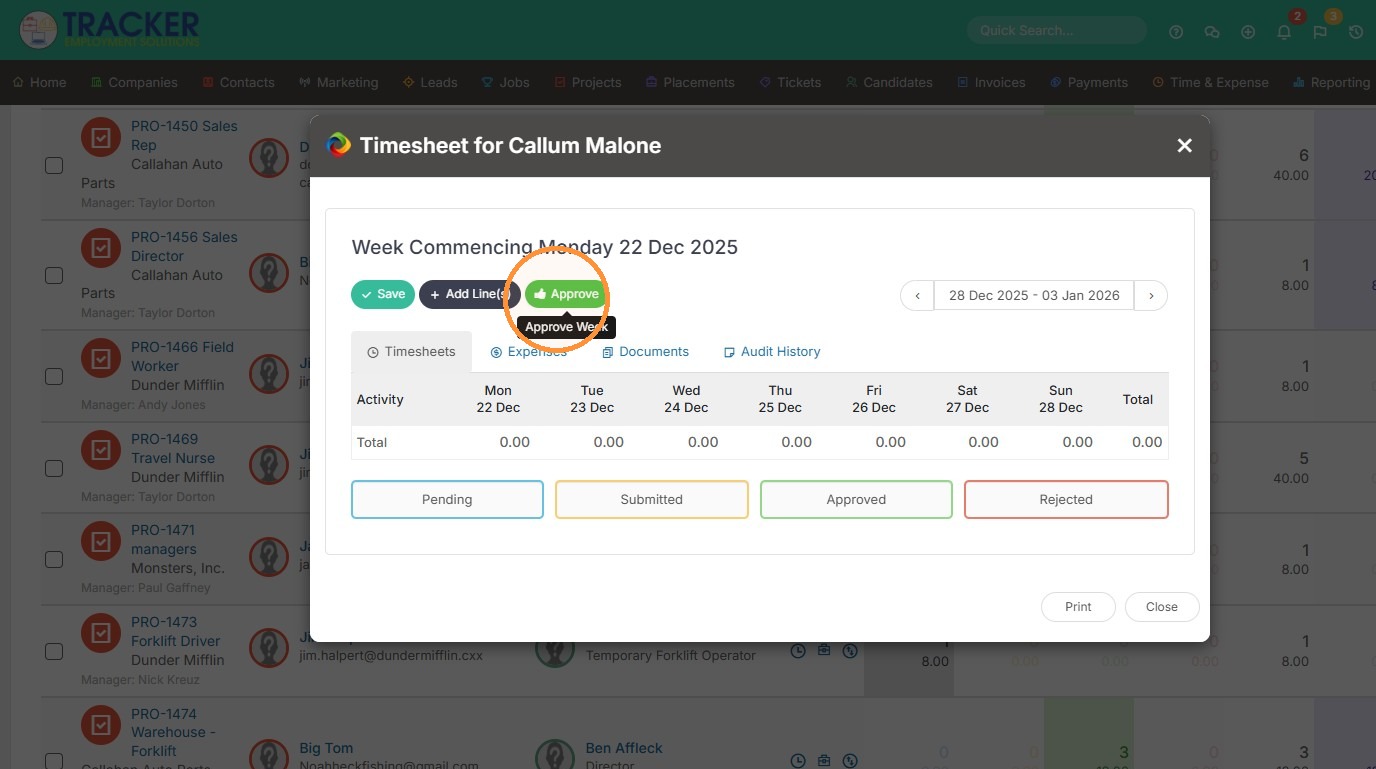Click the clock icon in the PRO-1474 row
The image size is (1376, 769).
pyautogui.click(x=798, y=761)
